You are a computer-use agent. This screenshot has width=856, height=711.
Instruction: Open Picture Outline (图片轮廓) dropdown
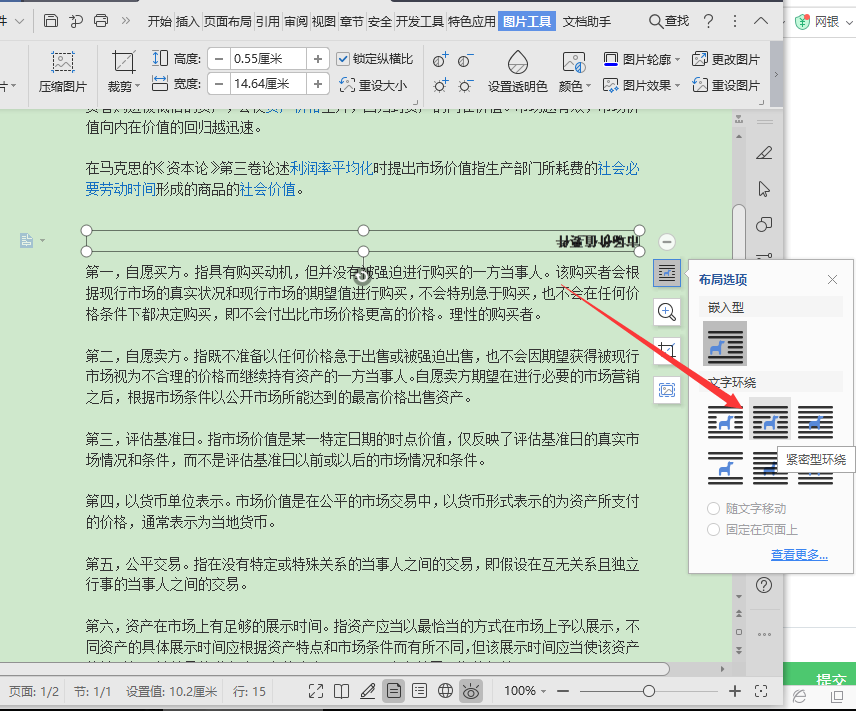tap(641, 59)
